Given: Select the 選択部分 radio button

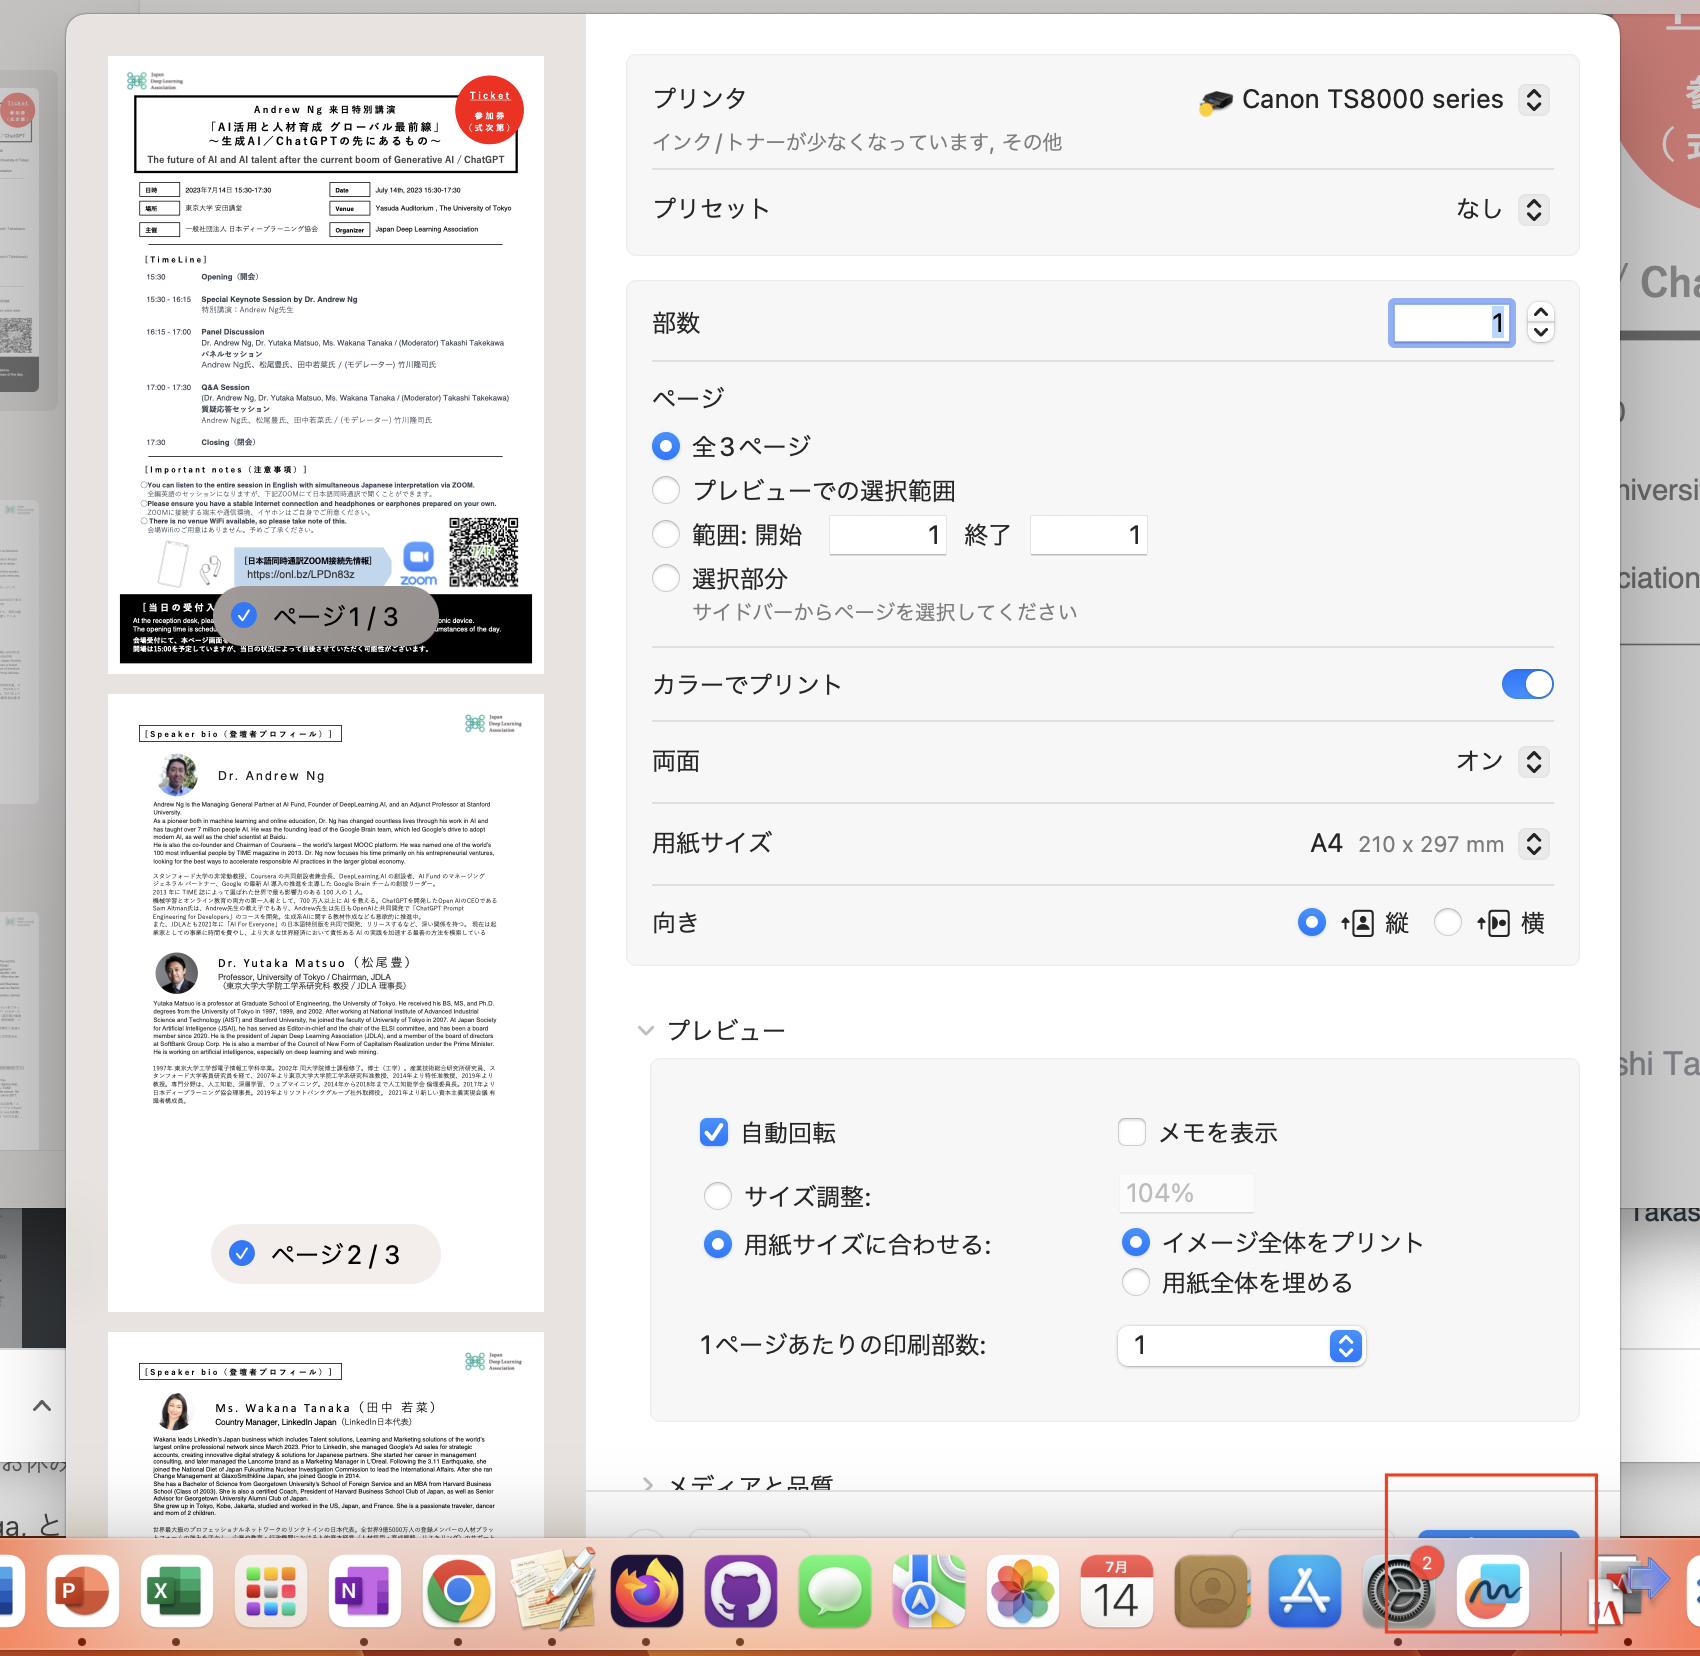Looking at the screenshot, I should click(666, 578).
